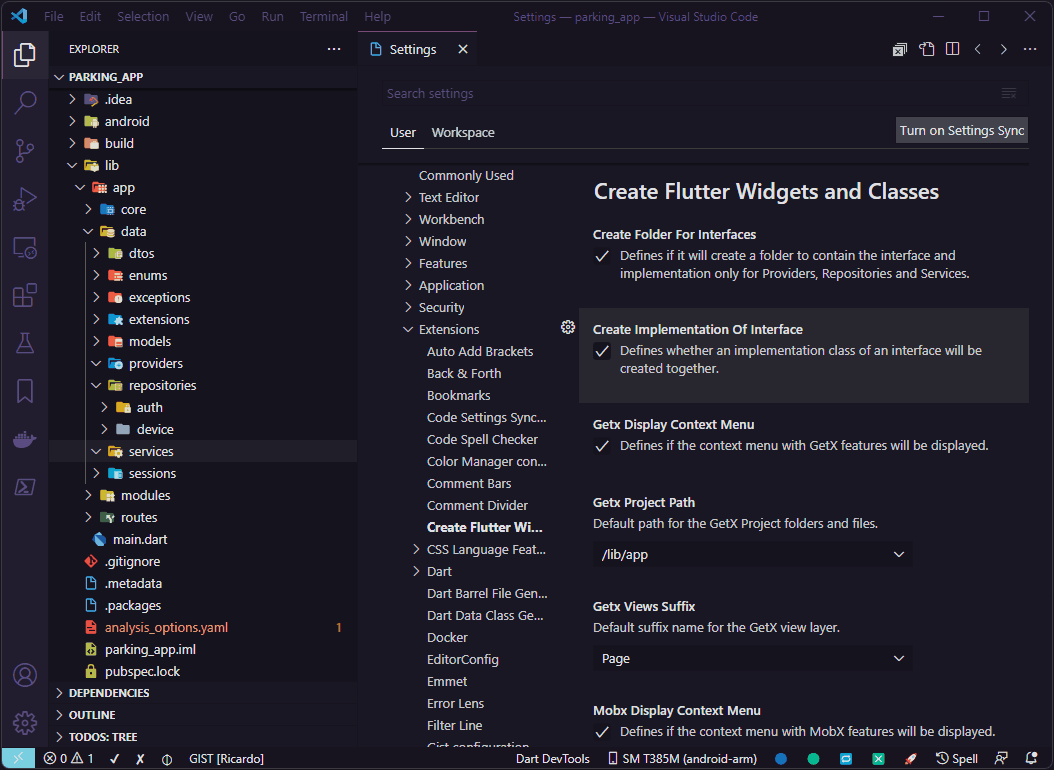Toggle Create Implementation Of Interface checkbox
The height and width of the screenshot is (770, 1054).
tap(602, 351)
